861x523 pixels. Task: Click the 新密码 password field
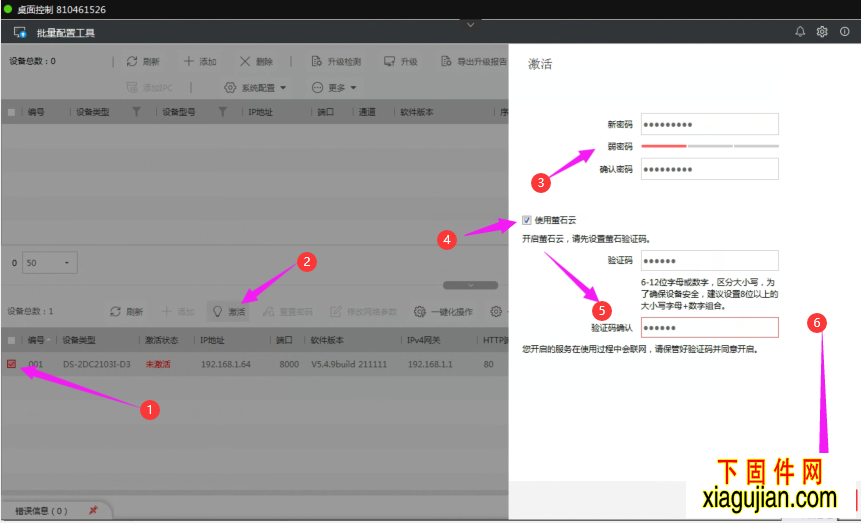coord(709,124)
